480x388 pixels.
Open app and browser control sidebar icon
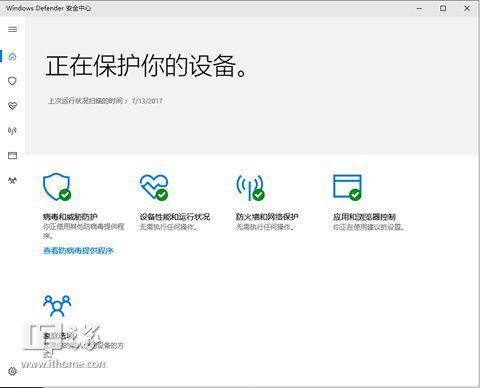[12, 156]
